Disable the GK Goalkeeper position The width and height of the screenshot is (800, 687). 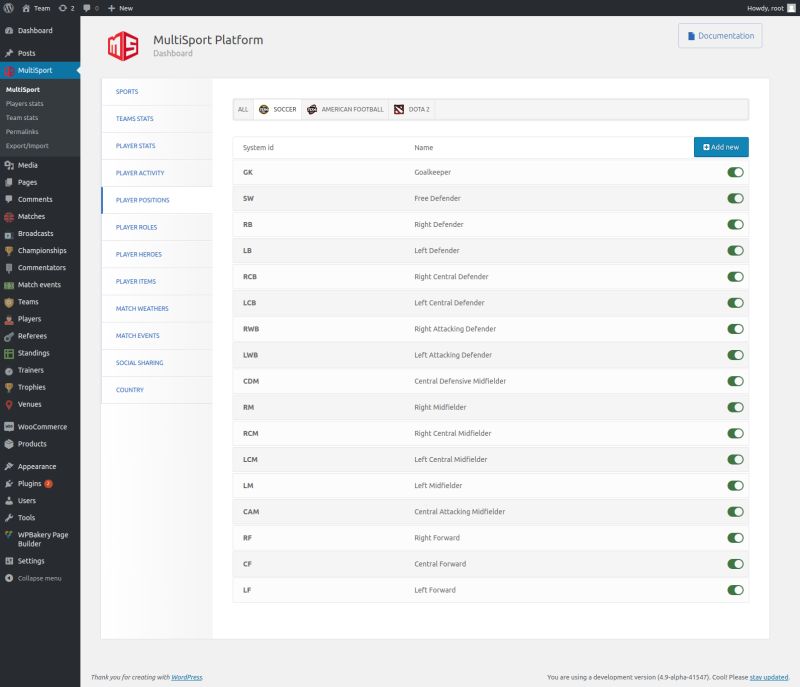point(735,172)
